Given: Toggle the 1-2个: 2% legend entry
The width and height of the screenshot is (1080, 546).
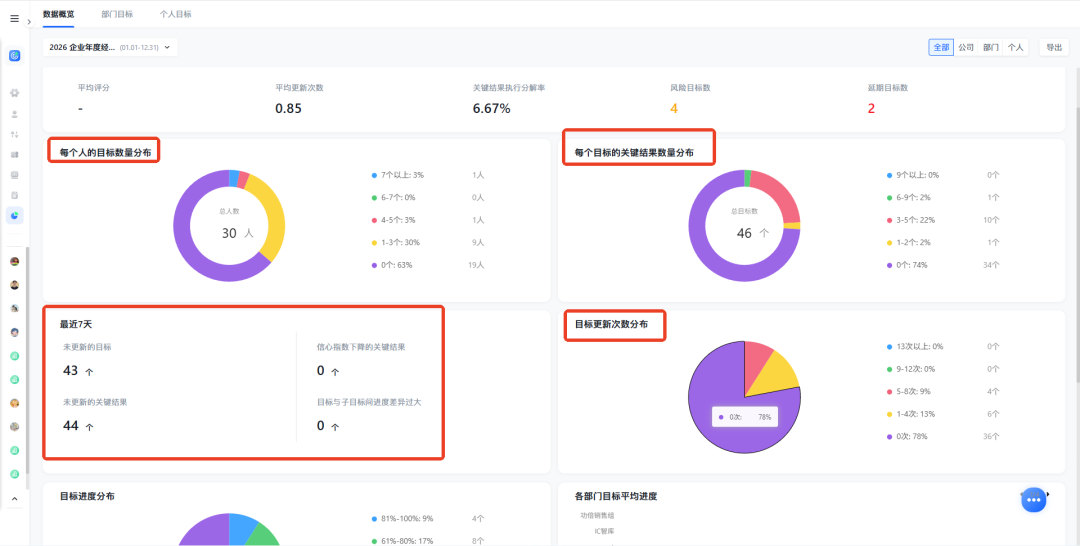Looking at the screenshot, I should click(x=909, y=242).
